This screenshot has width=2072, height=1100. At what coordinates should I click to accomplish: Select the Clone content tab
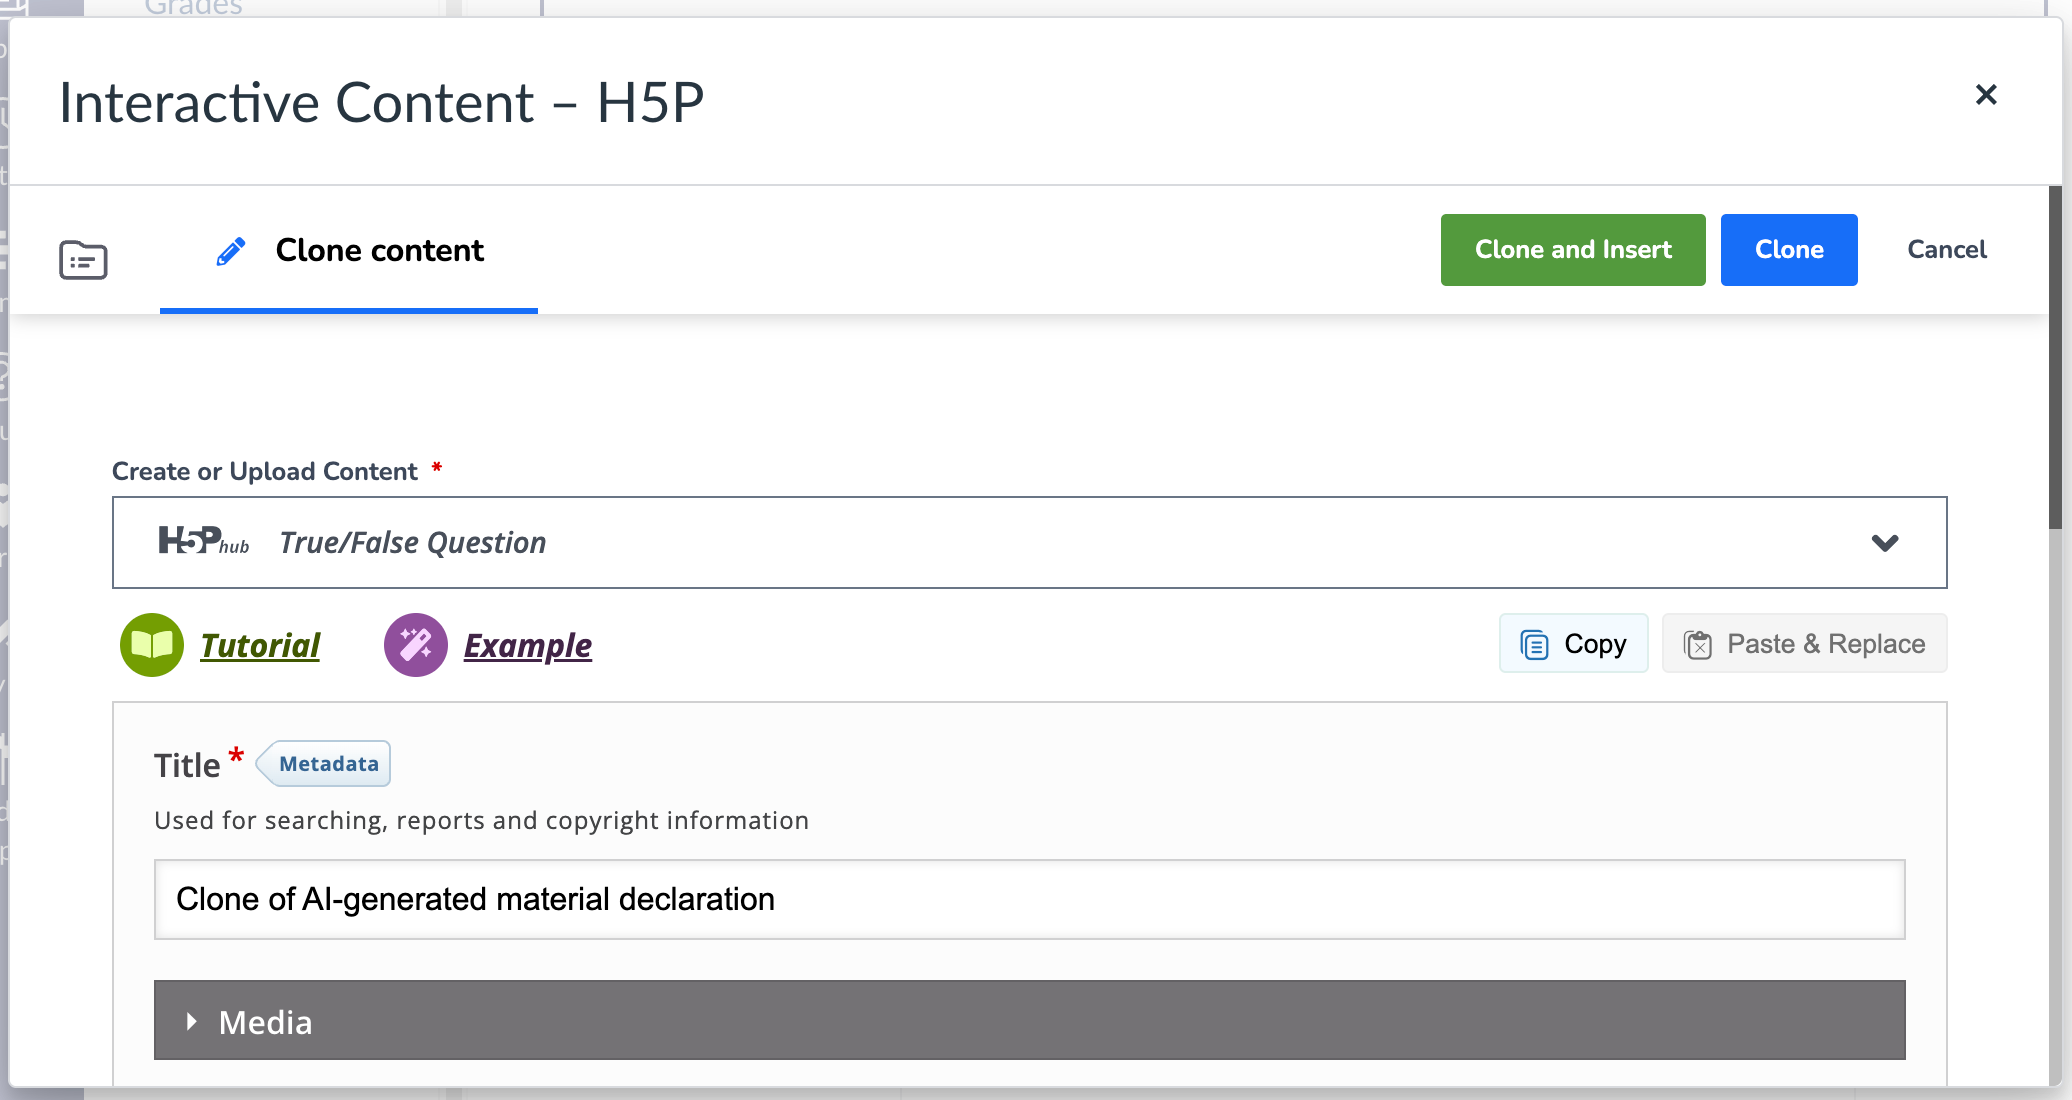(349, 250)
